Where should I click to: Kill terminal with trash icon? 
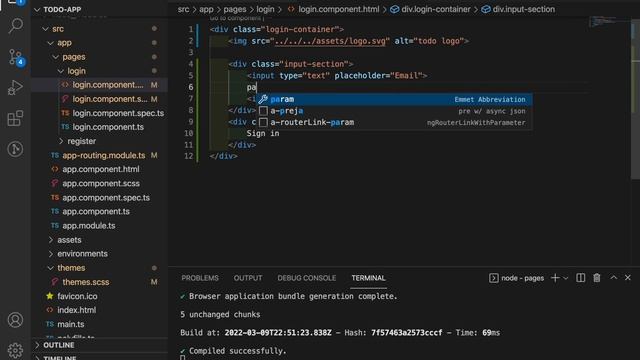[x=597, y=278]
